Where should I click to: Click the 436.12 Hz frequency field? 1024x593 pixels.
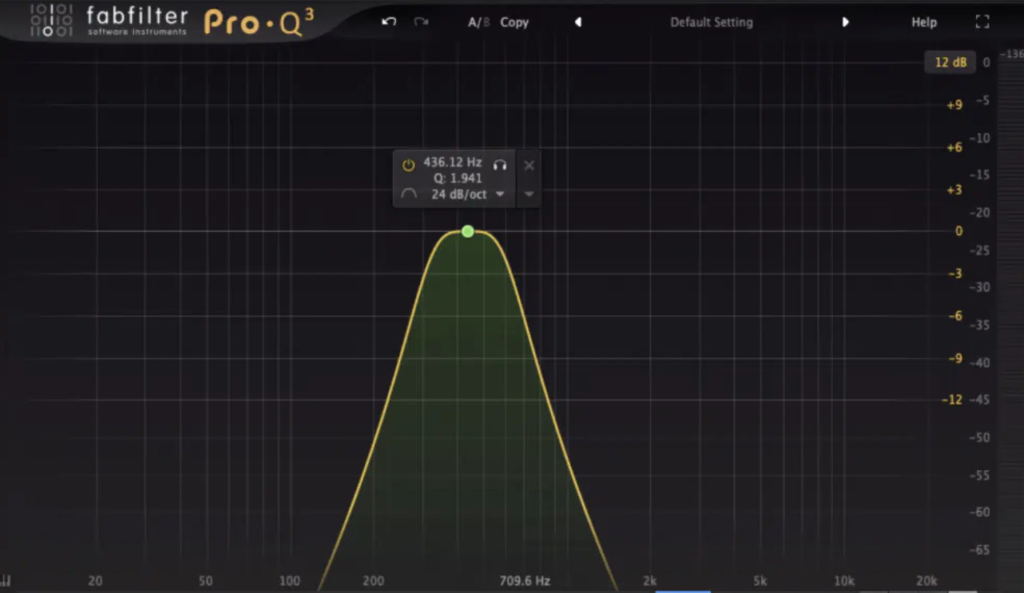pos(454,164)
